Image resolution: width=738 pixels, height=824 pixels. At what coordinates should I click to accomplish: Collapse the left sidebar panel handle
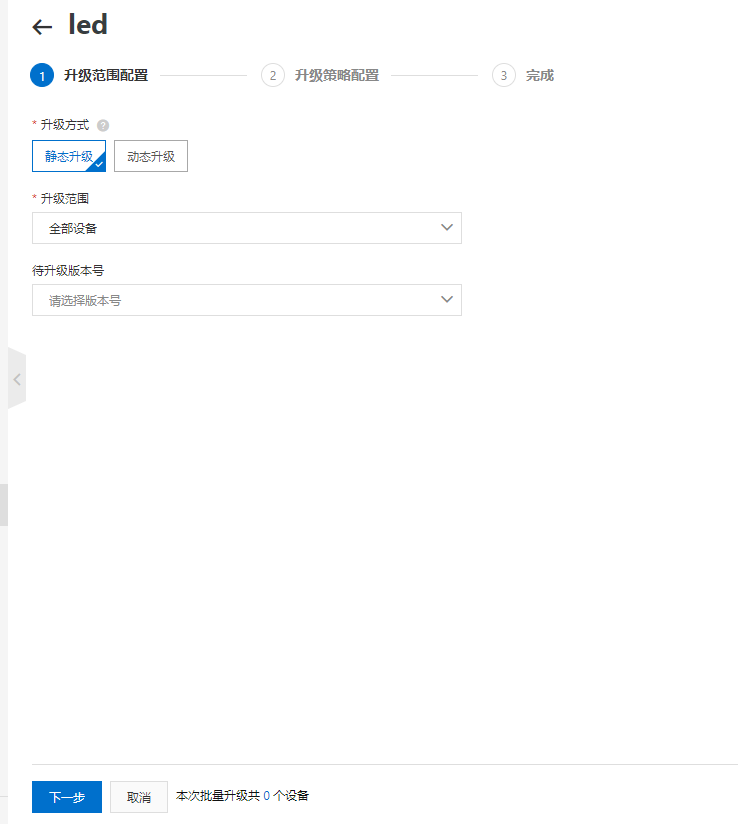(x=17, y=378)
